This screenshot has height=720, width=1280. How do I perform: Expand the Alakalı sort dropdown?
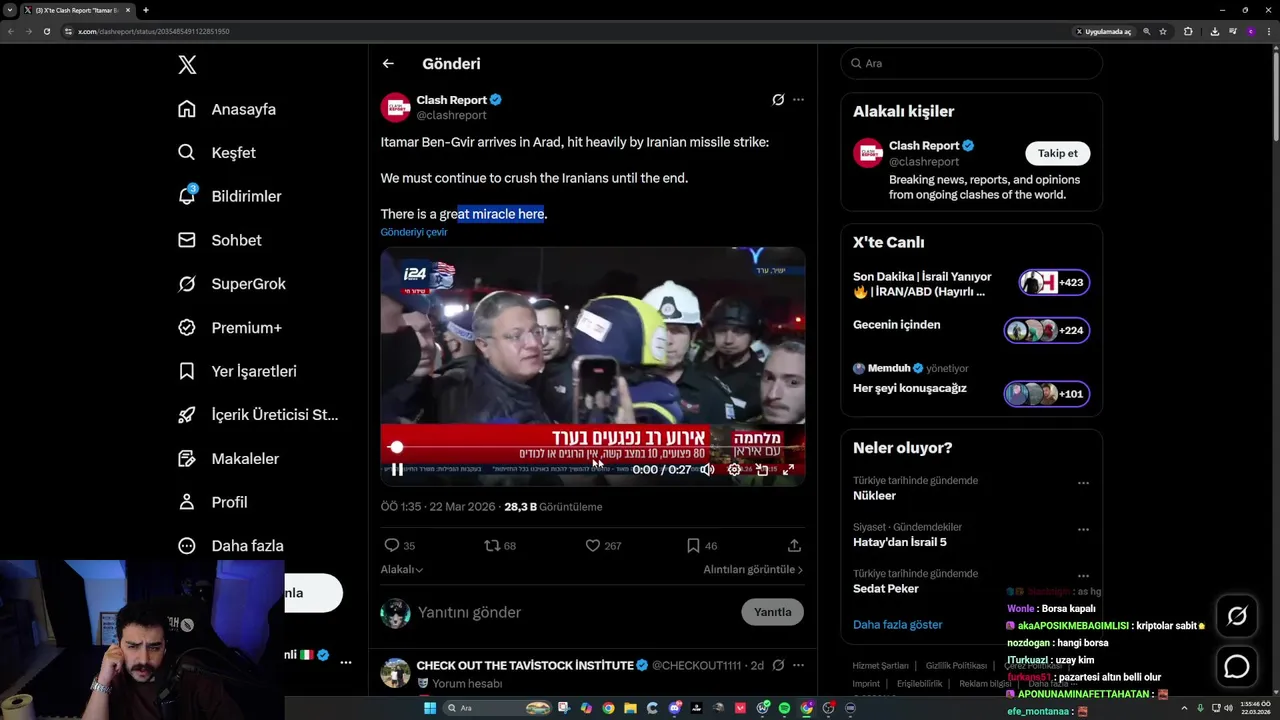click(402, 569)
